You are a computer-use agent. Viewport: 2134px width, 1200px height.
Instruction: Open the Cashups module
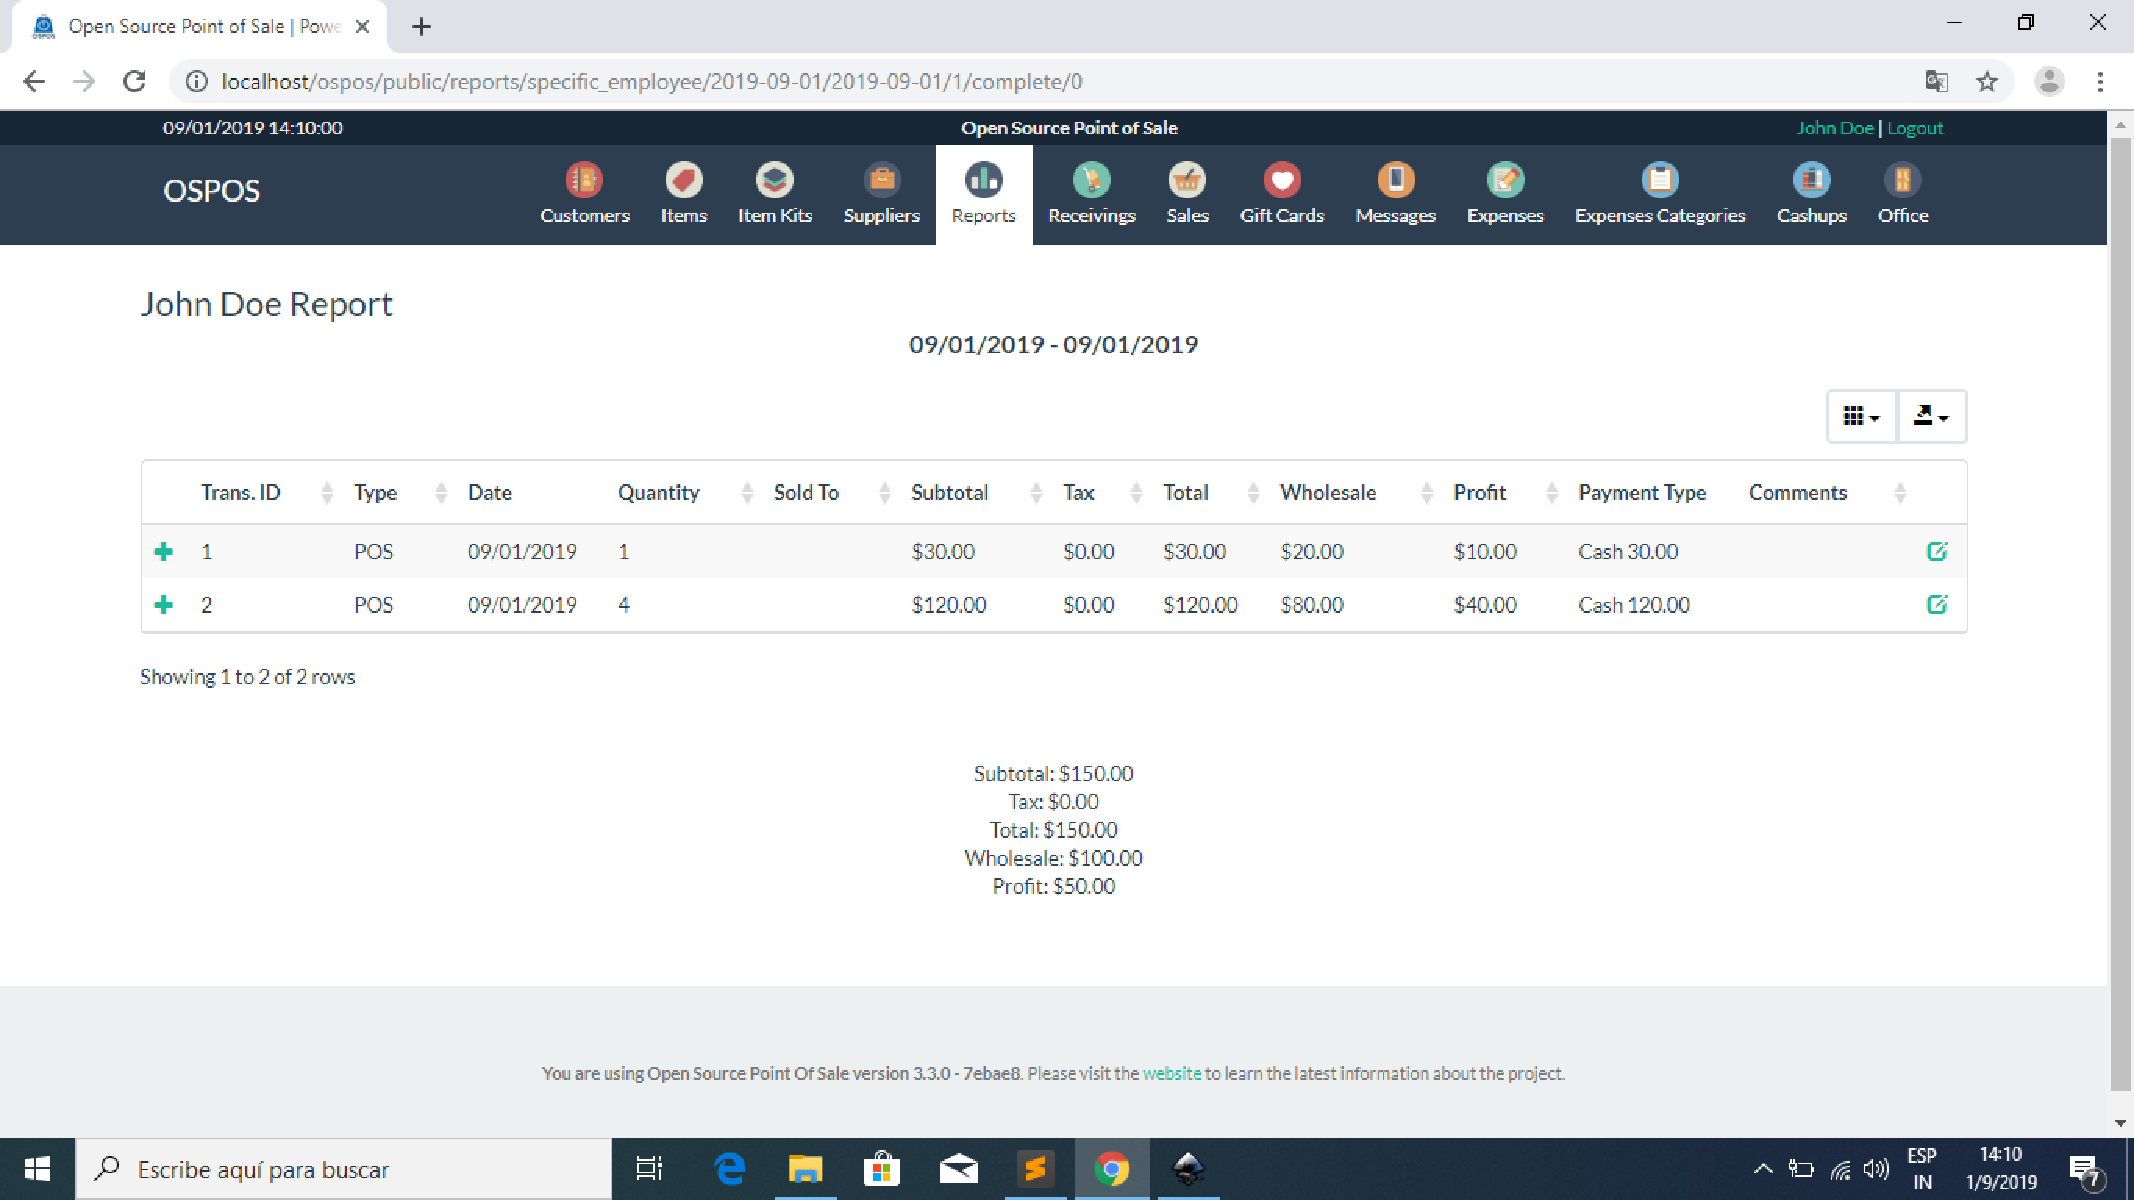pyautogui.click(x=1812, y=193)
